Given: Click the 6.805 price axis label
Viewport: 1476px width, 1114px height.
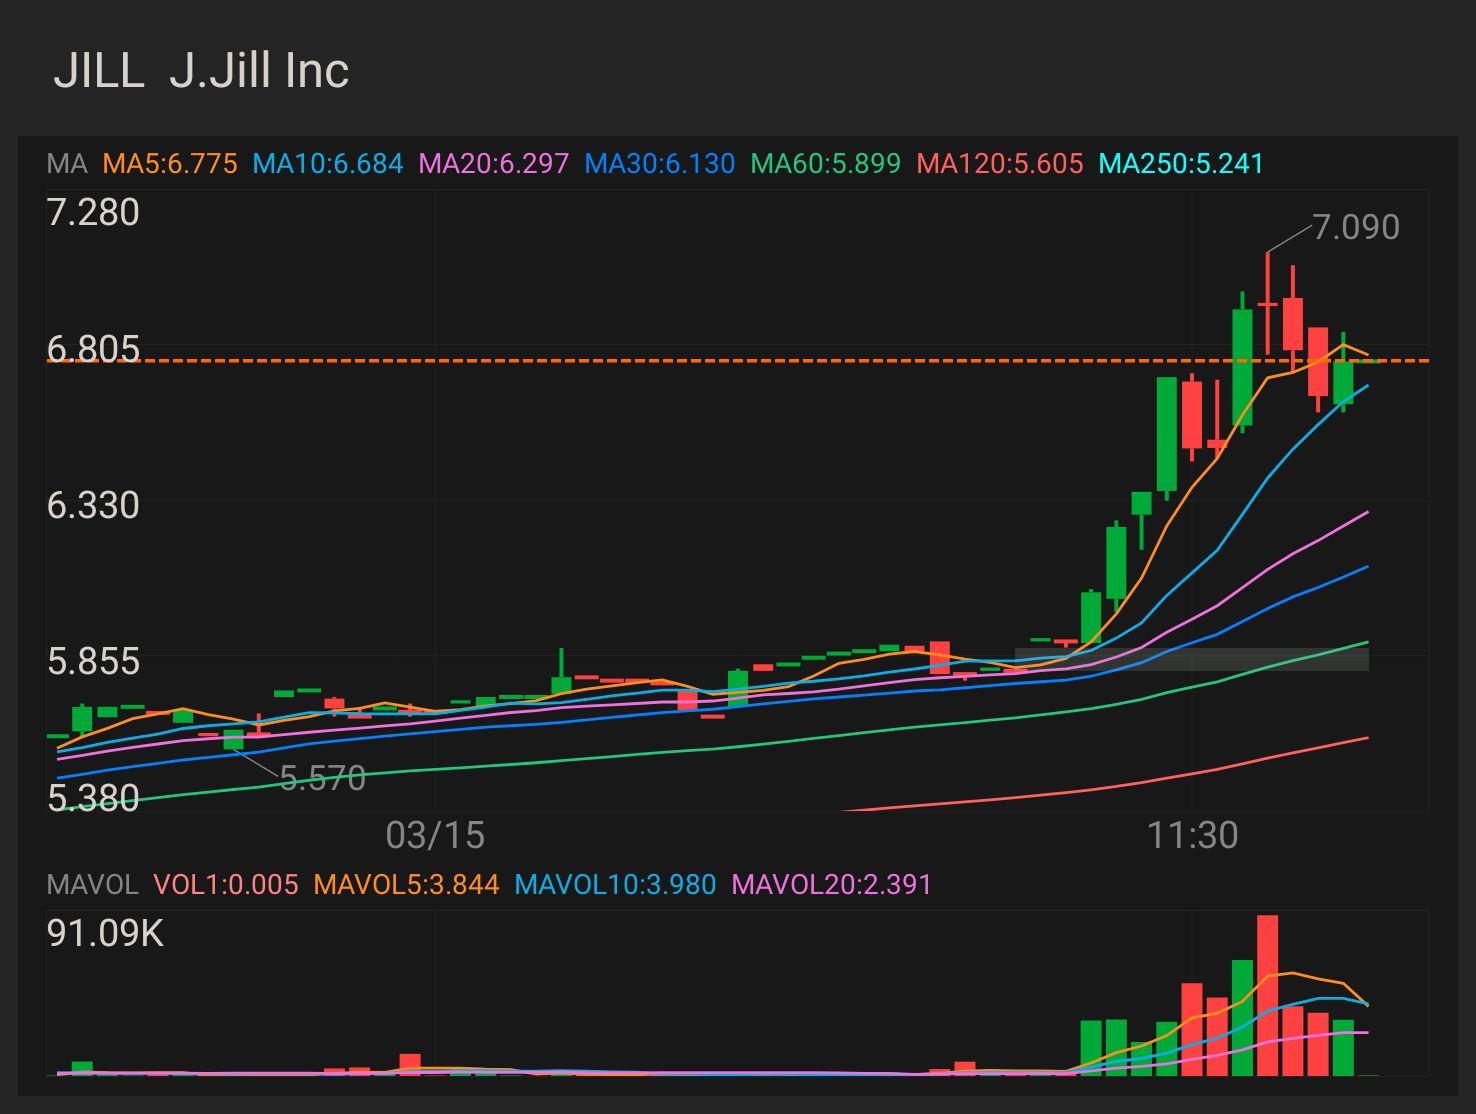Looking at the screenshot, I should pyautogui.click(x=93, y=349).
